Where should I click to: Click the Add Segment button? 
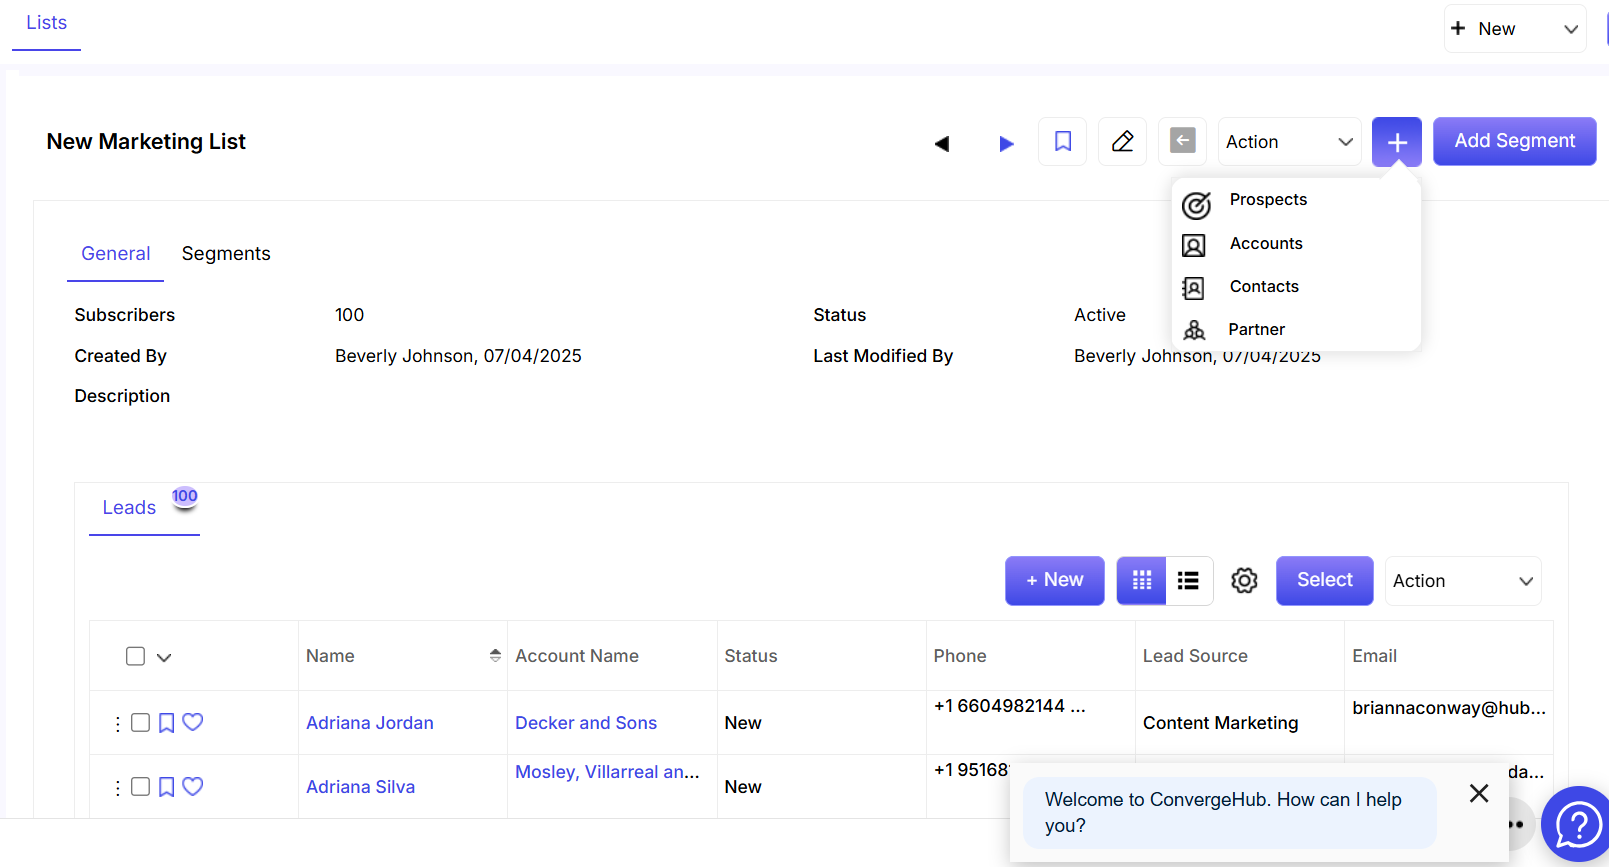pyautogui.click(x=1514, y=141)
